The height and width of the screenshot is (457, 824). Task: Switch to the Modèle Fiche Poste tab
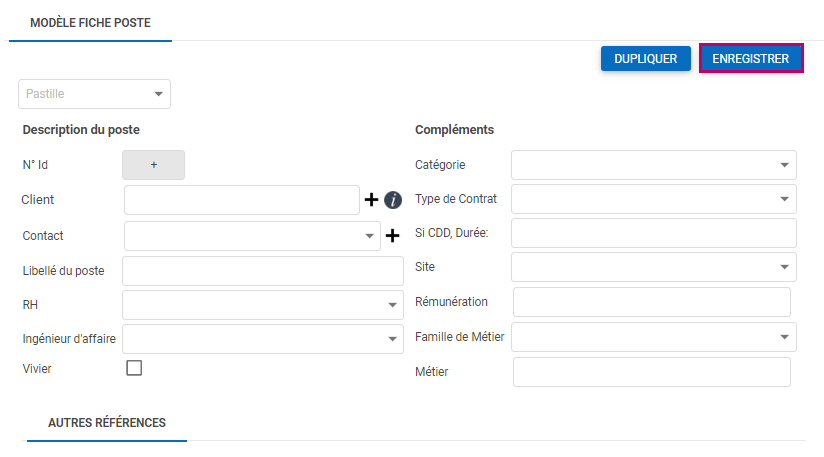91,22
